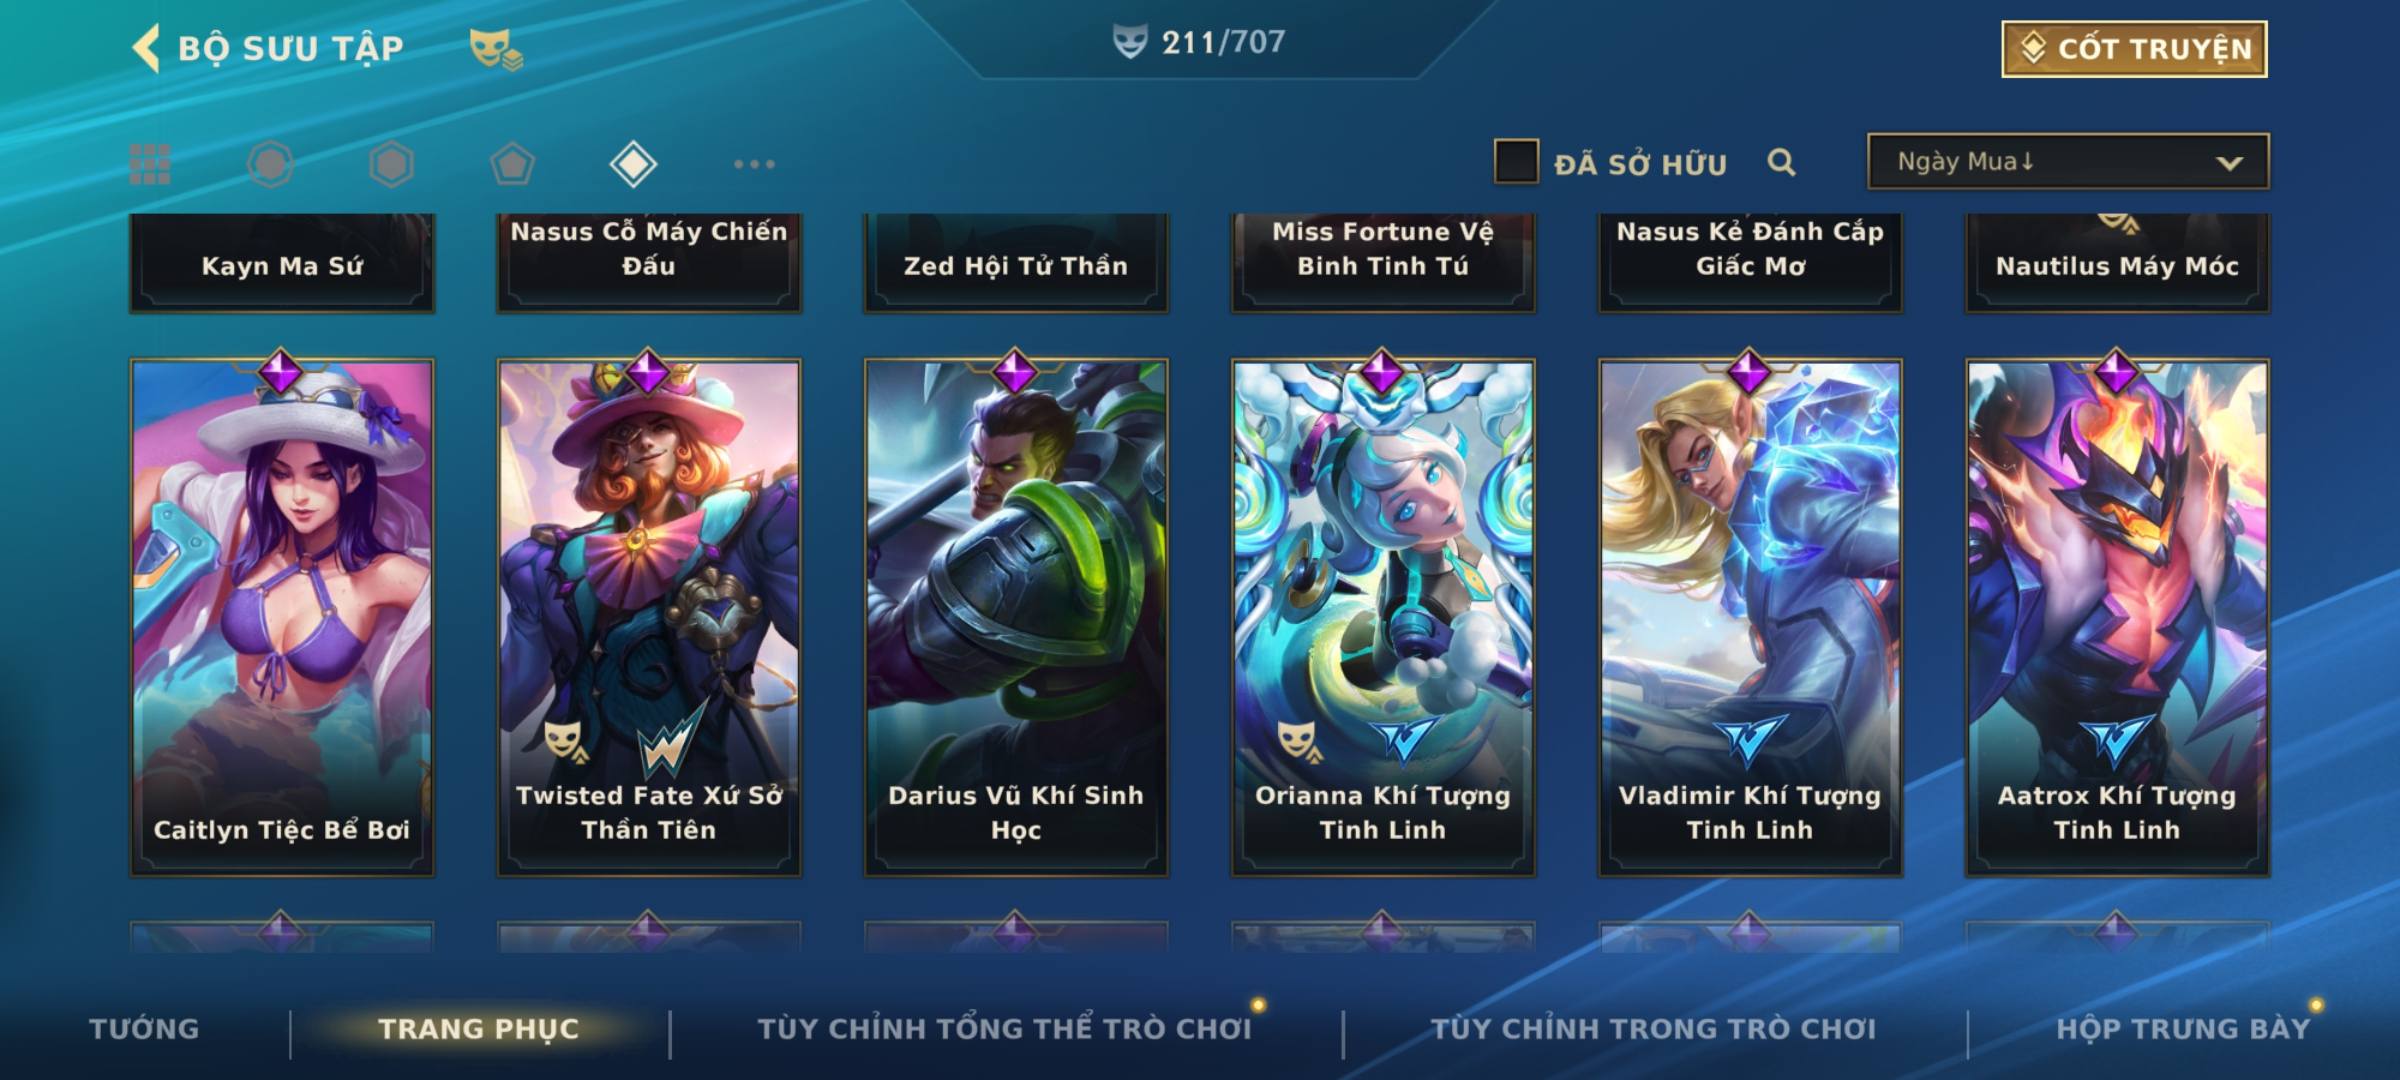View the Aatrox Khí Tượng Tinh Linh skin
This screenshot has height=1080, width=2400.
tap(2117, 617)
